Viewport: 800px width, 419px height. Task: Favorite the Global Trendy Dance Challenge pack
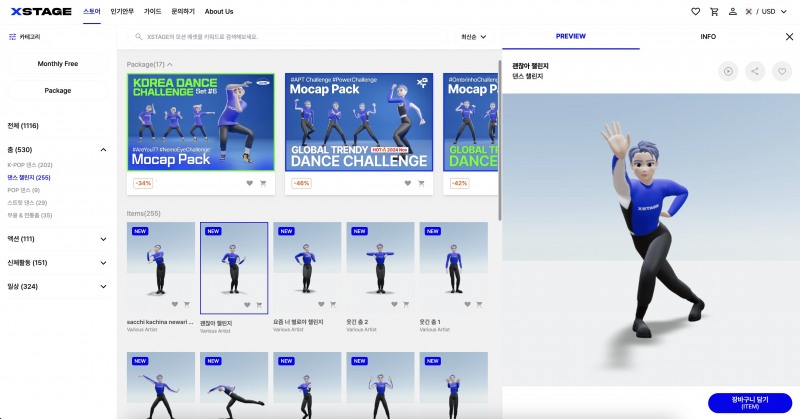(408, 183)
